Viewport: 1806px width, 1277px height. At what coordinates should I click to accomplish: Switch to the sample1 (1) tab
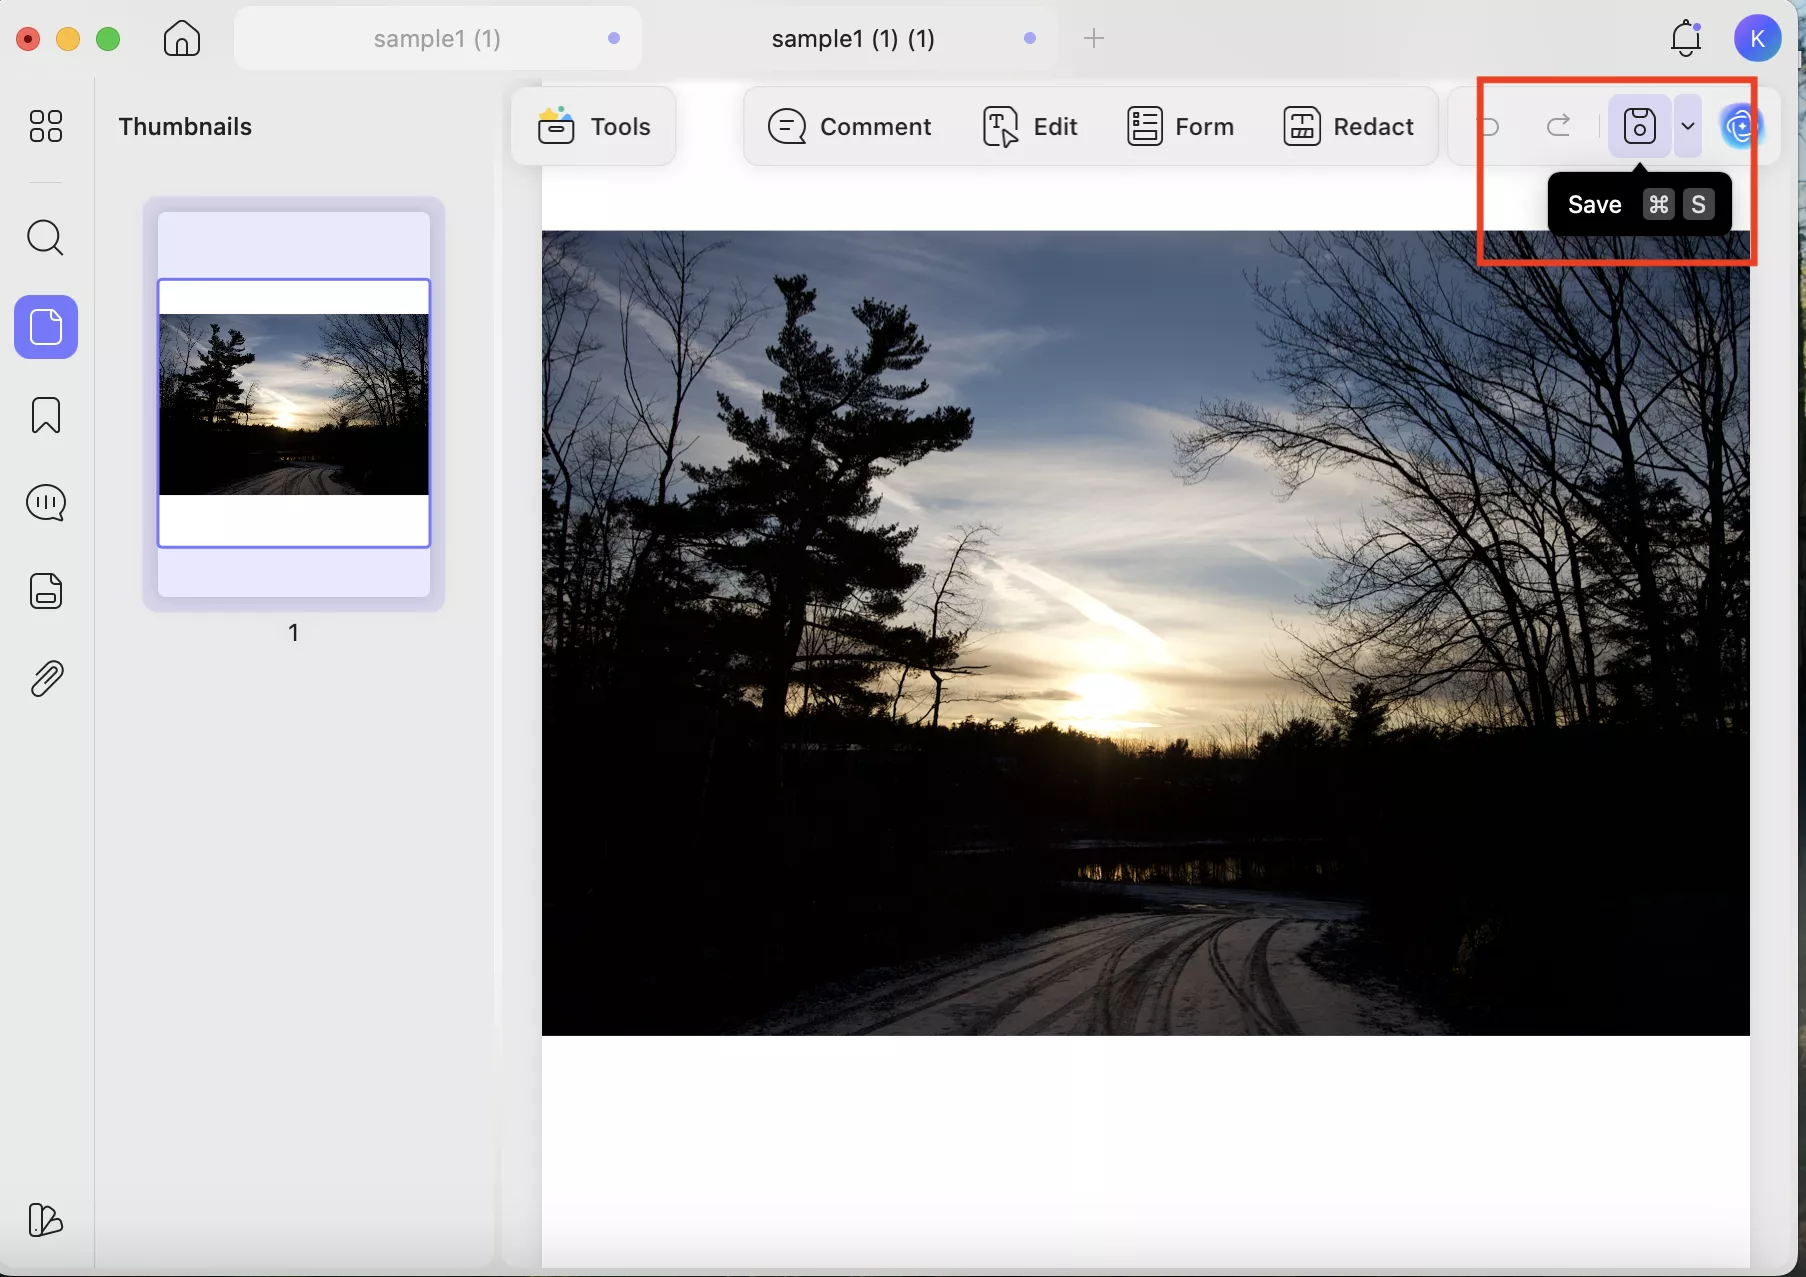point(437,39)
